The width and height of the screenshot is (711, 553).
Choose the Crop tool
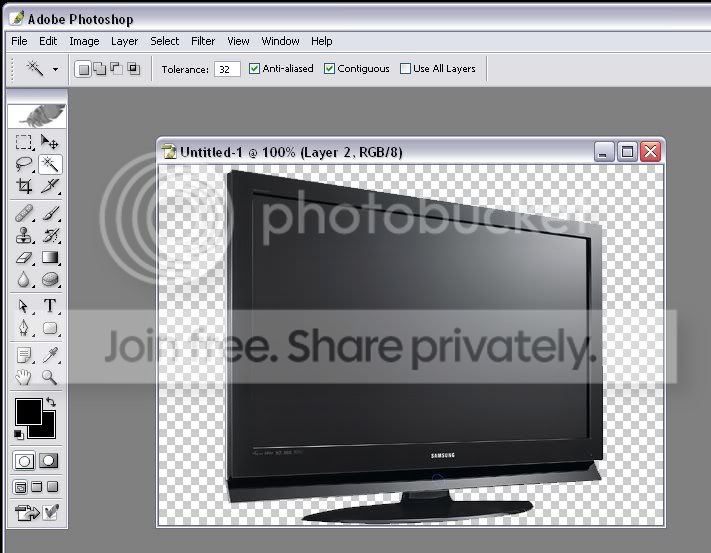point(24,186)
